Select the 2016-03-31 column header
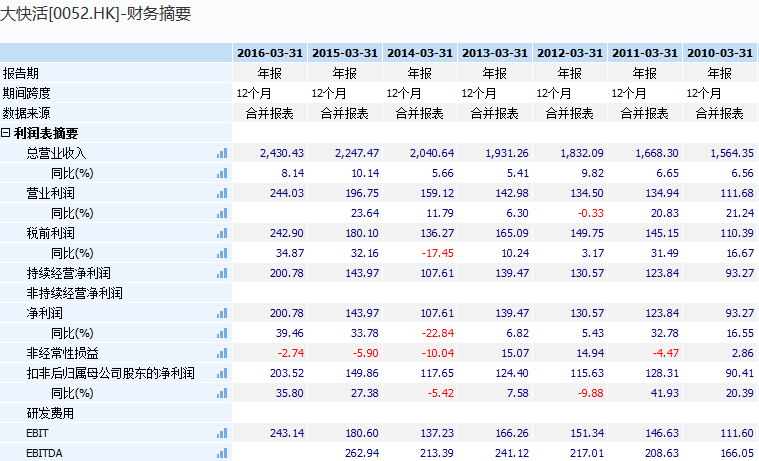 tap(270, 53)
